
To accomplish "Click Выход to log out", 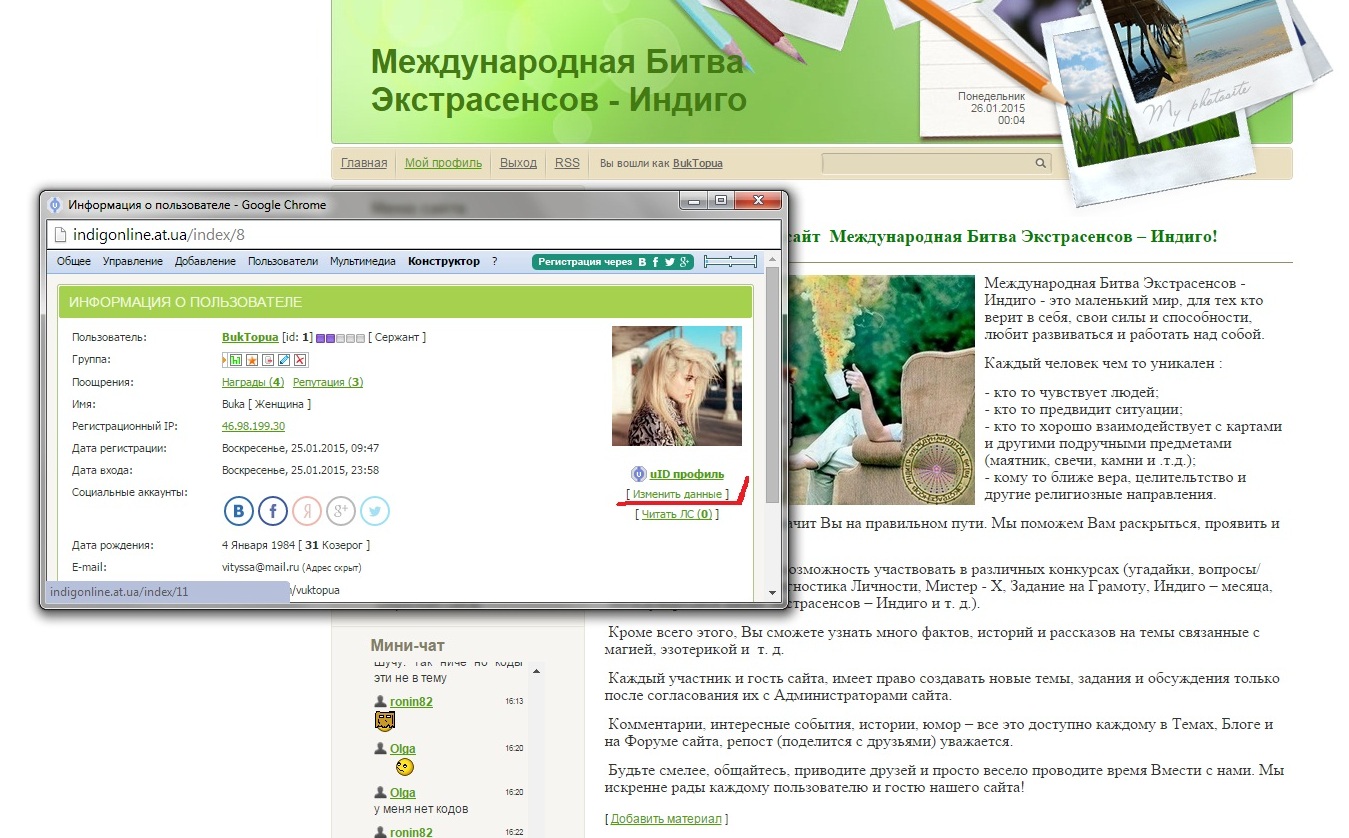I will [x=518, y=163].
